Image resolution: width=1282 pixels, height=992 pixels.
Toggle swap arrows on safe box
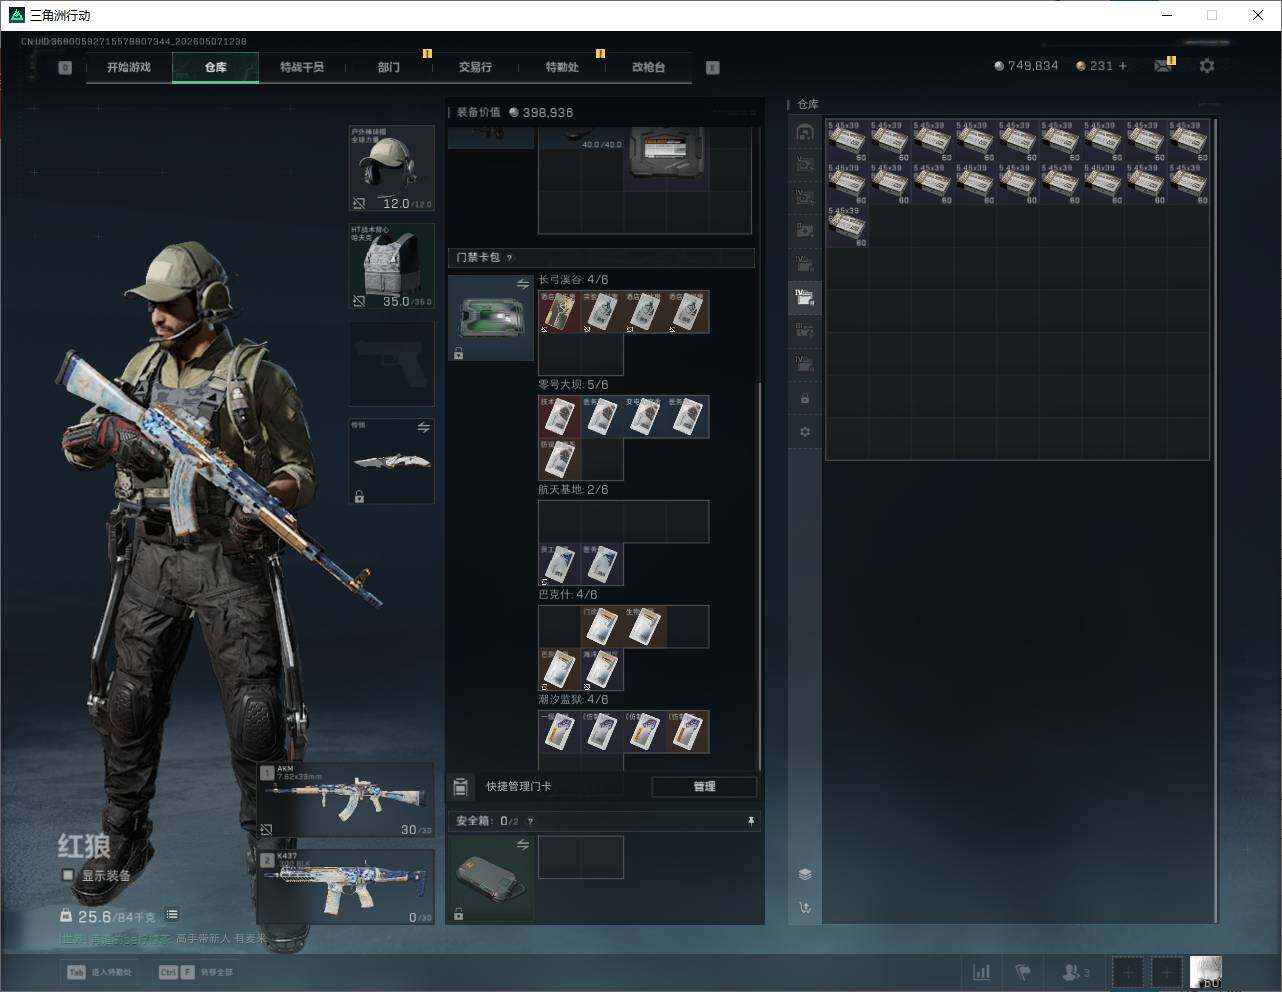coord(523,845)
